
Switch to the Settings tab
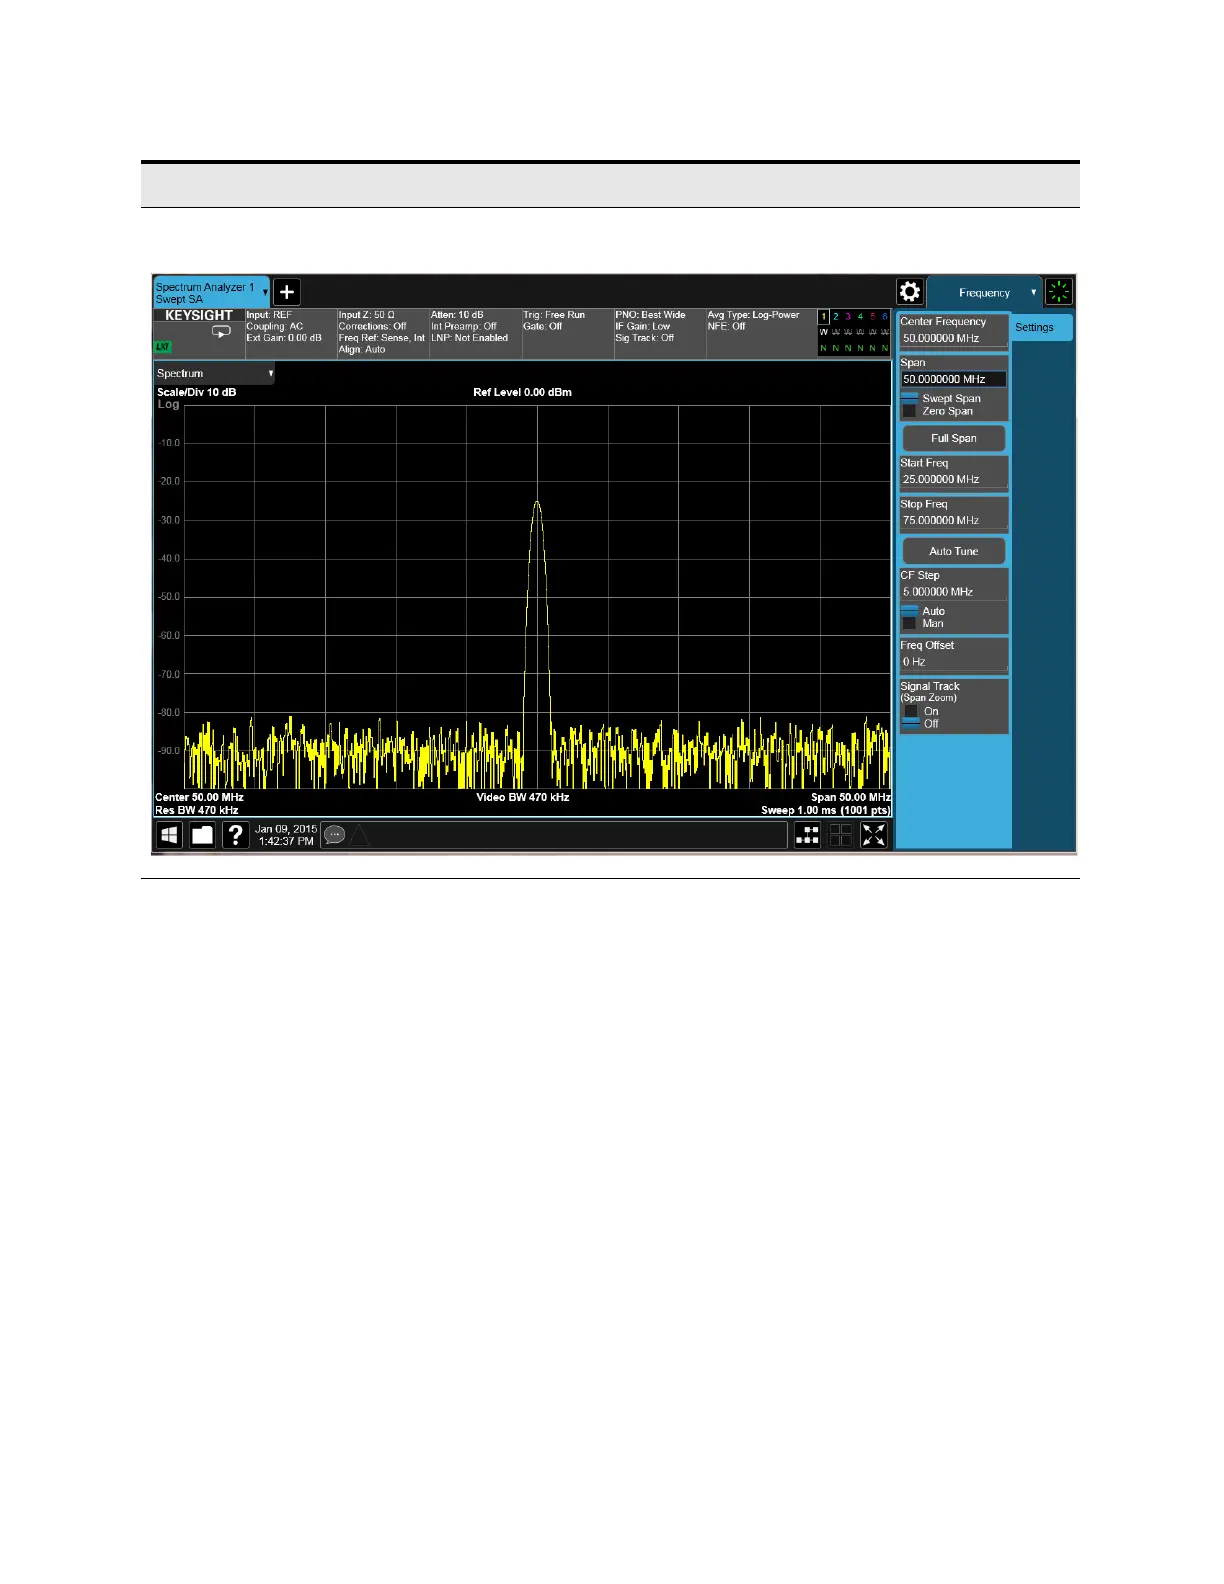pyautogui.click(x=1042, y=327)
